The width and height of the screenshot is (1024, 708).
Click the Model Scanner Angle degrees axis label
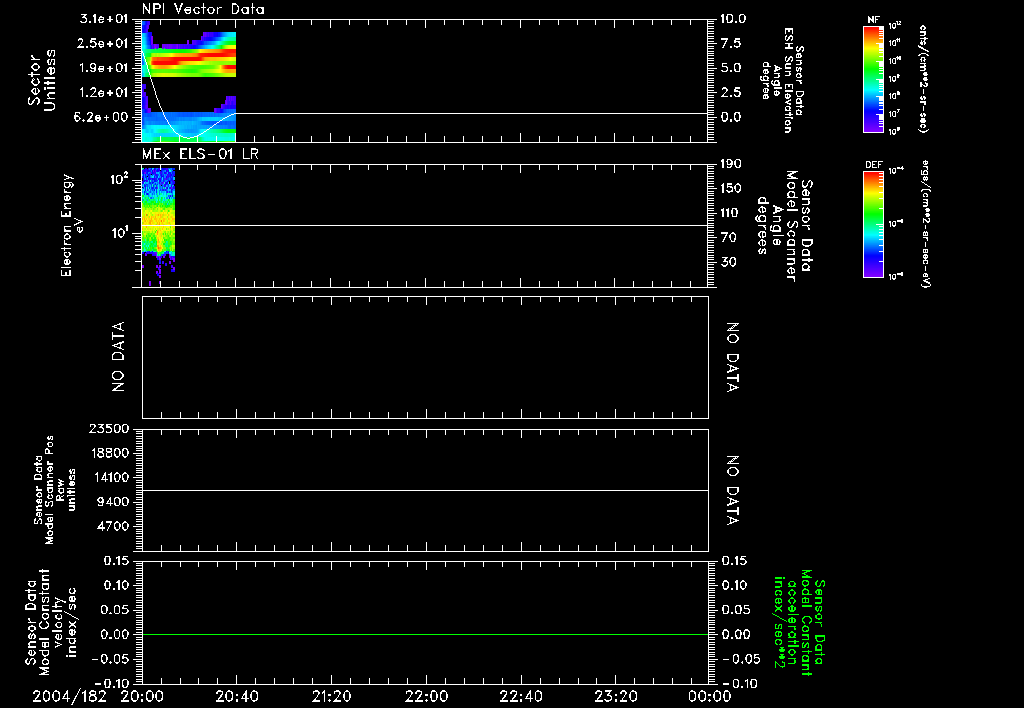tap(784, 225)
